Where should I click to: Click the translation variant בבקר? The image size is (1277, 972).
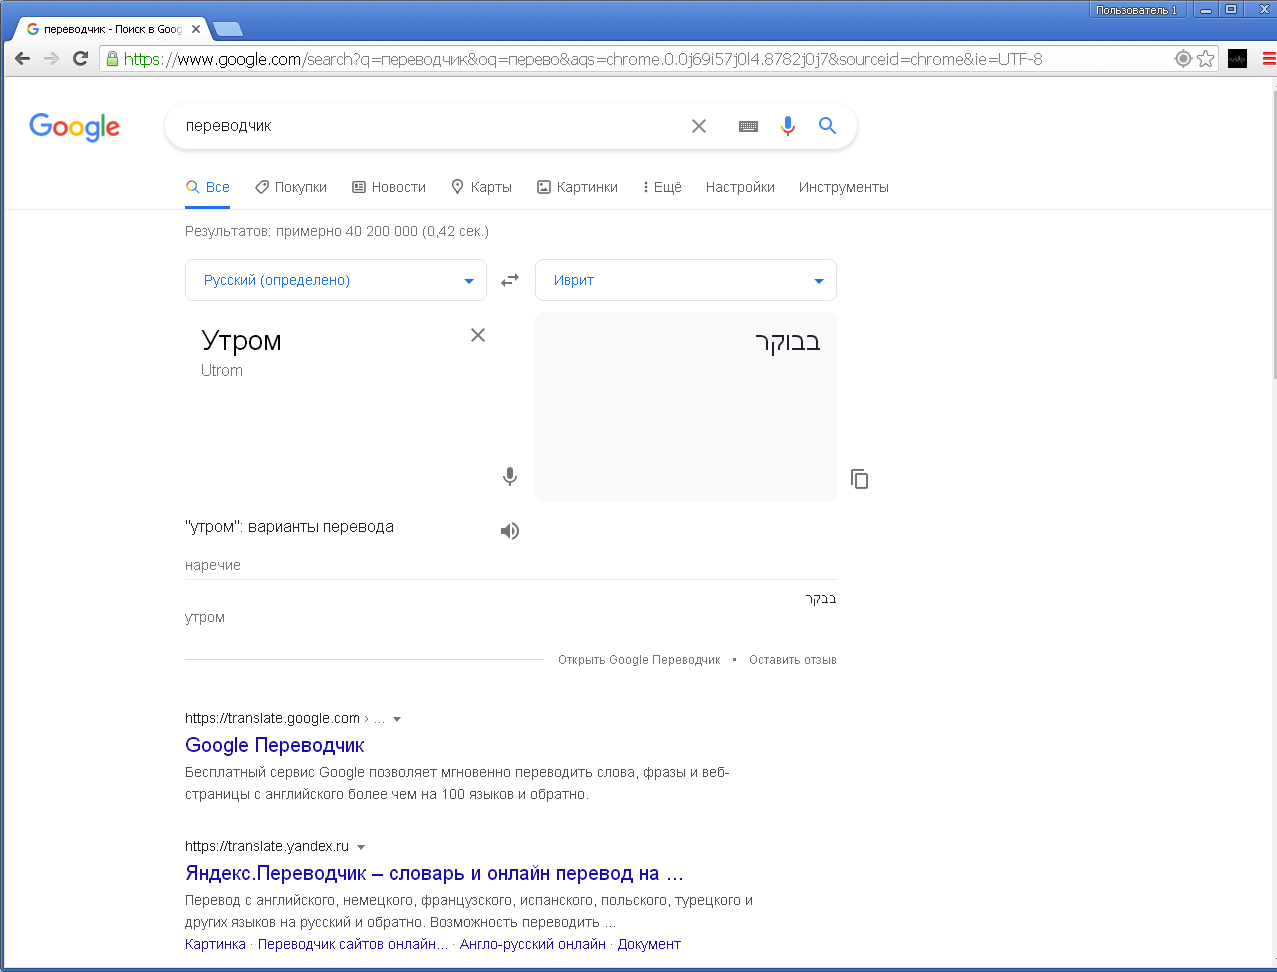[x=821, y=599]
